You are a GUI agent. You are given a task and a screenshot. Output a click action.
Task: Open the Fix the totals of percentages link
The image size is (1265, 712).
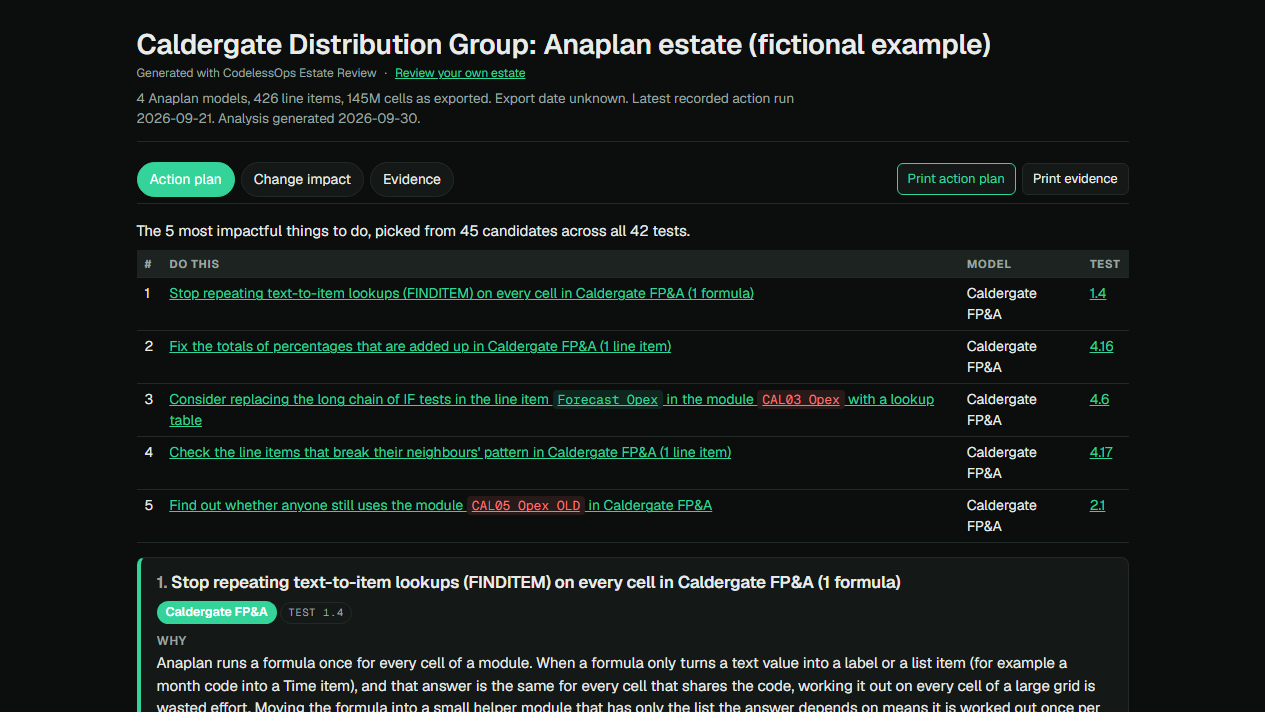[x=420, y=346]
